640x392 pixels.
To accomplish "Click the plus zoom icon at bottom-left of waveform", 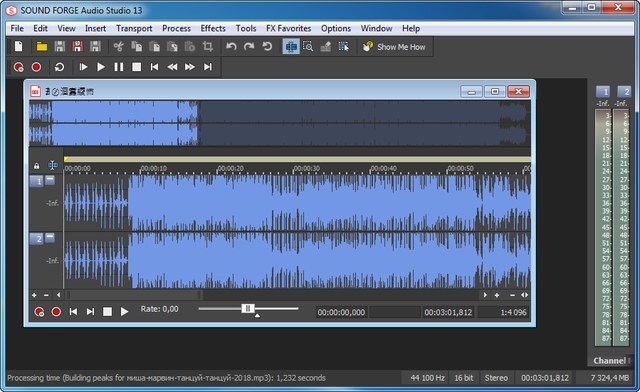I will (34, 295).
